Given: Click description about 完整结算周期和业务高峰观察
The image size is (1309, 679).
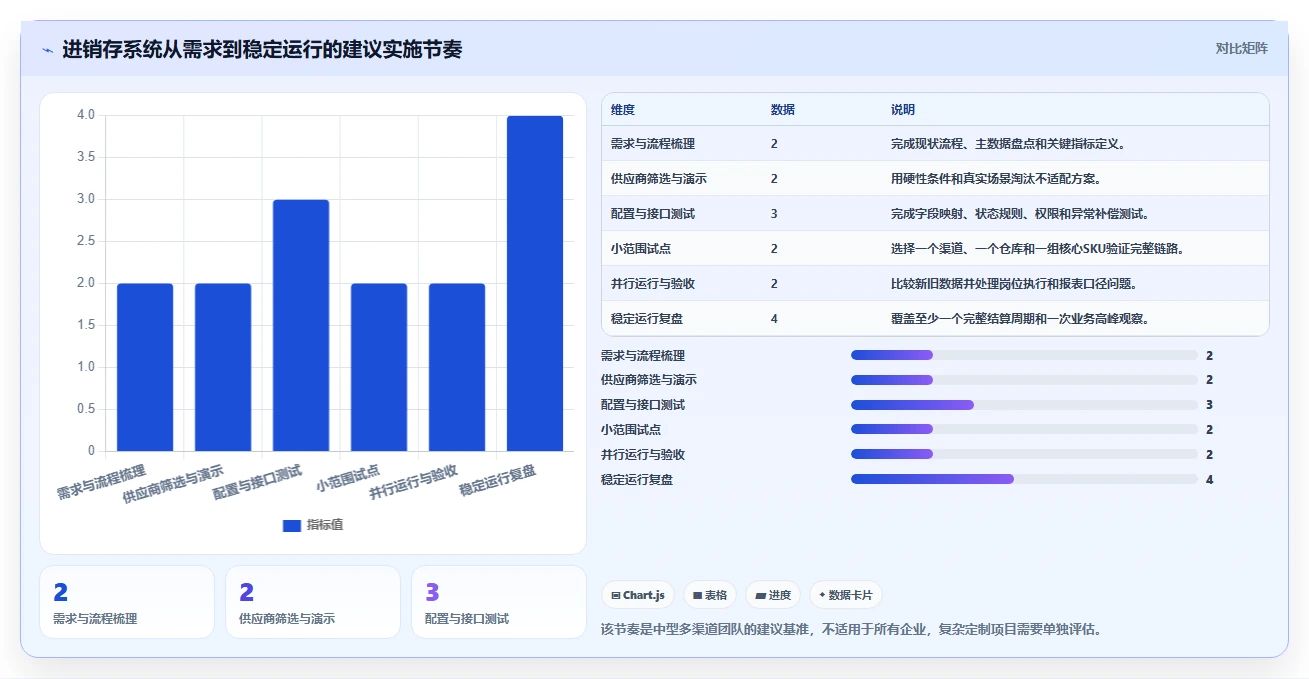Looking at the screenshot, I should tap(1020, 319).
